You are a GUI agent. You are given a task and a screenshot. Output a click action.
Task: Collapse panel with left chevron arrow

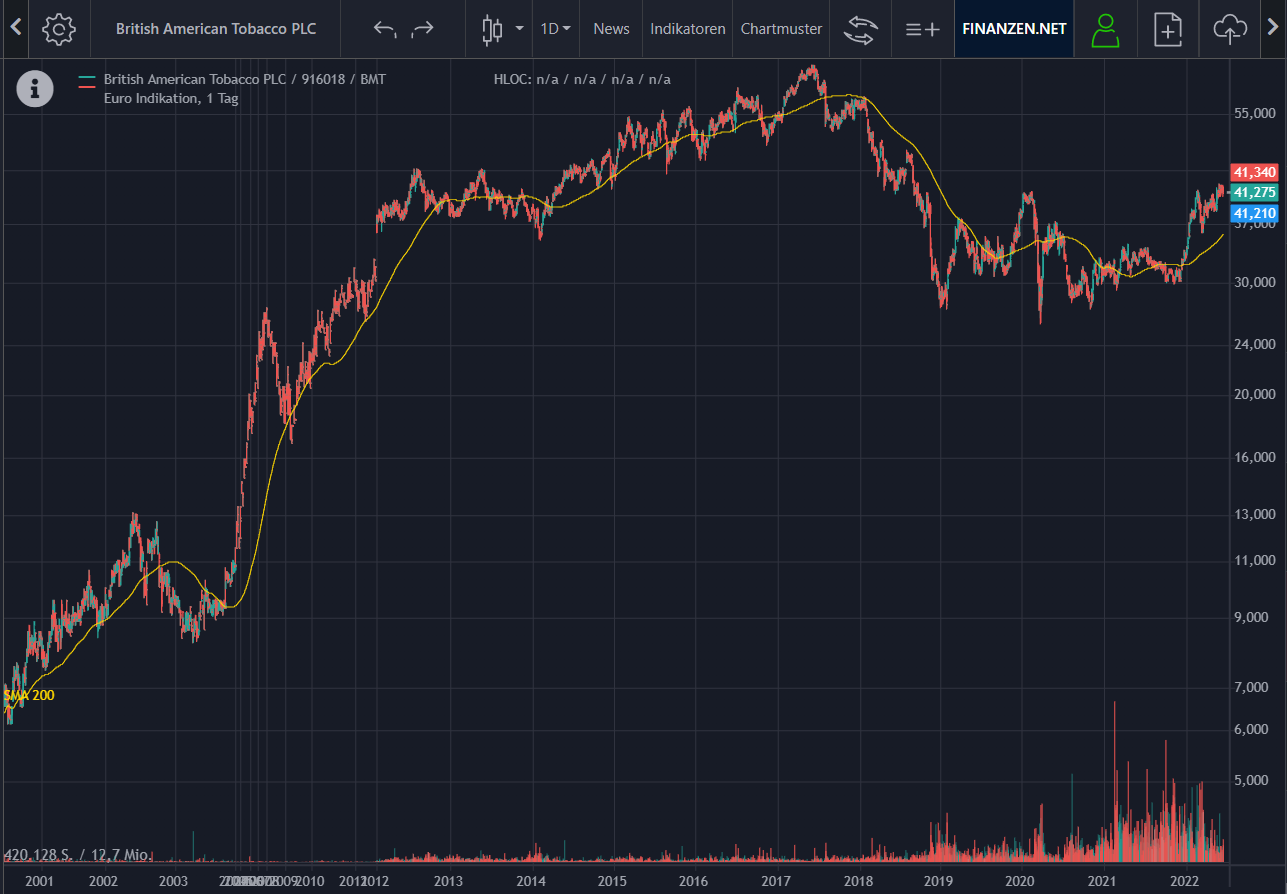tap(14, 28)
